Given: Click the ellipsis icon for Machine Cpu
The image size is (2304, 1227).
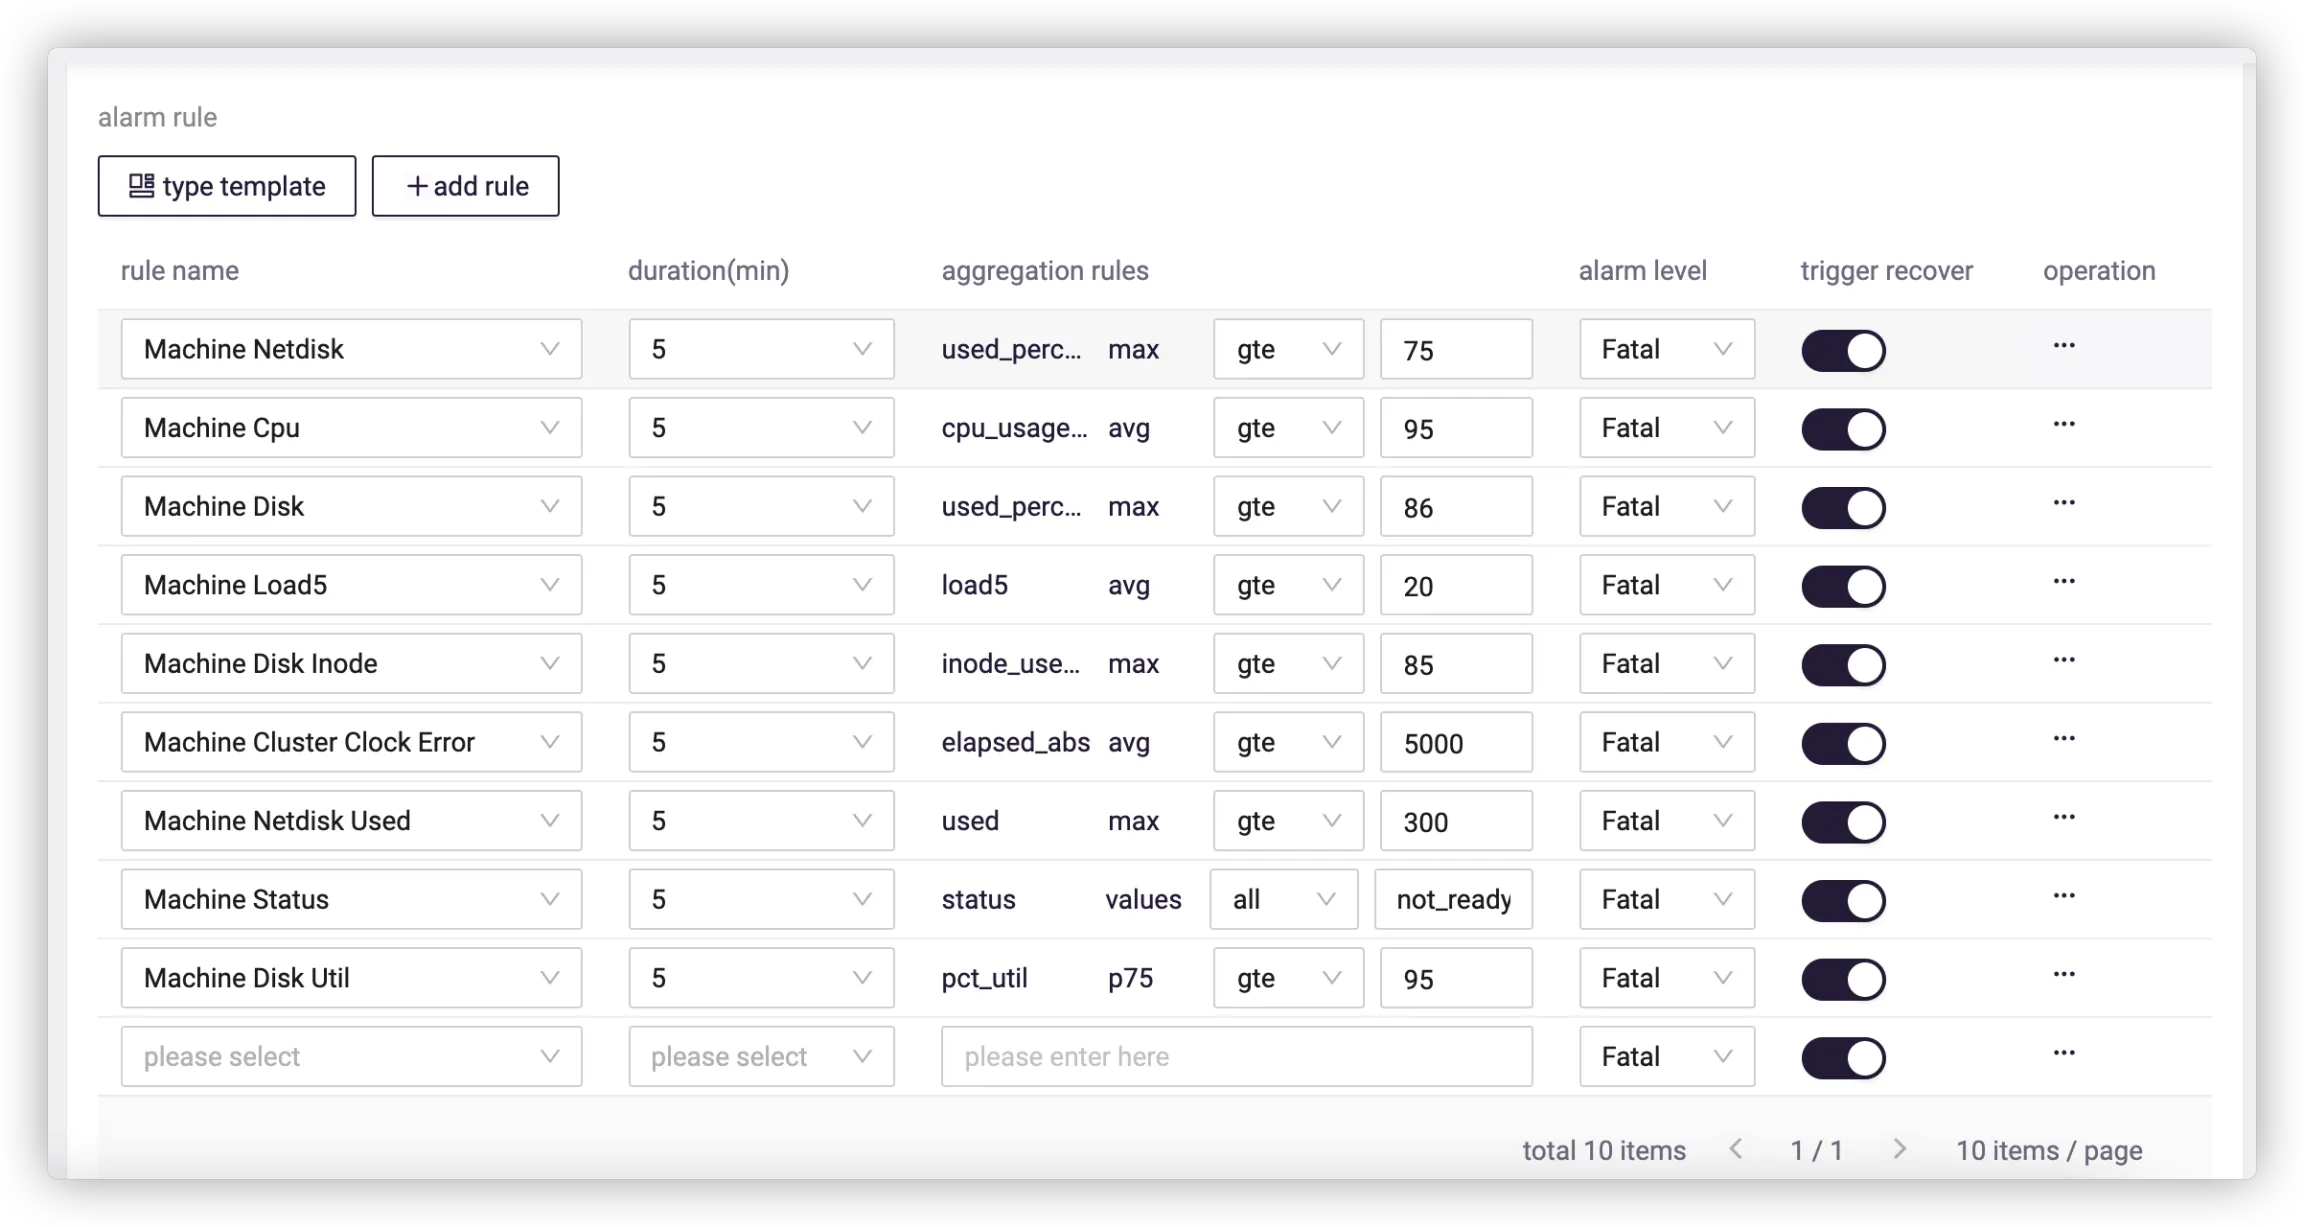Looking at the screenshot, I should tap(2064, 425).
